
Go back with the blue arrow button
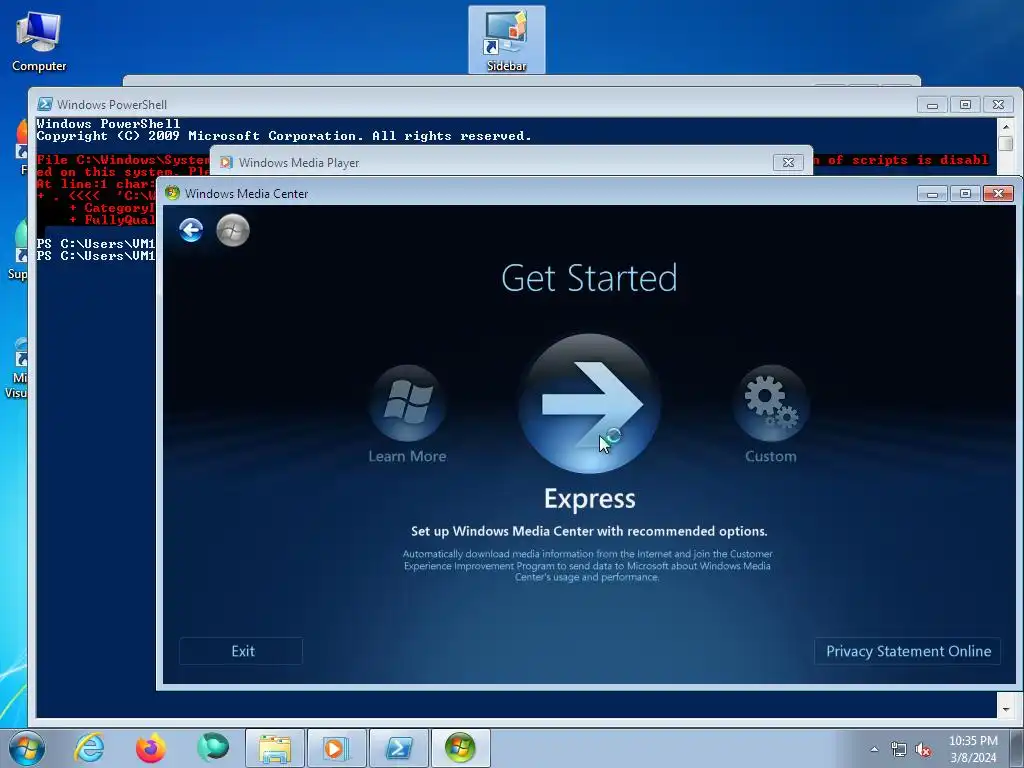(191, 231)
